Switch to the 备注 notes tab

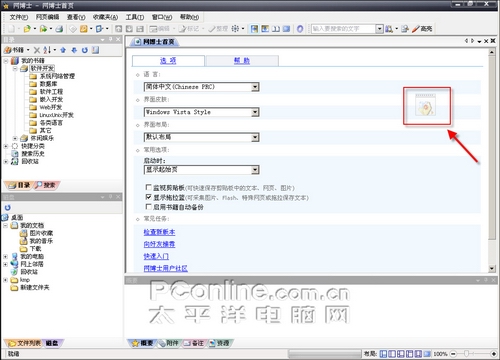(194, 343)
